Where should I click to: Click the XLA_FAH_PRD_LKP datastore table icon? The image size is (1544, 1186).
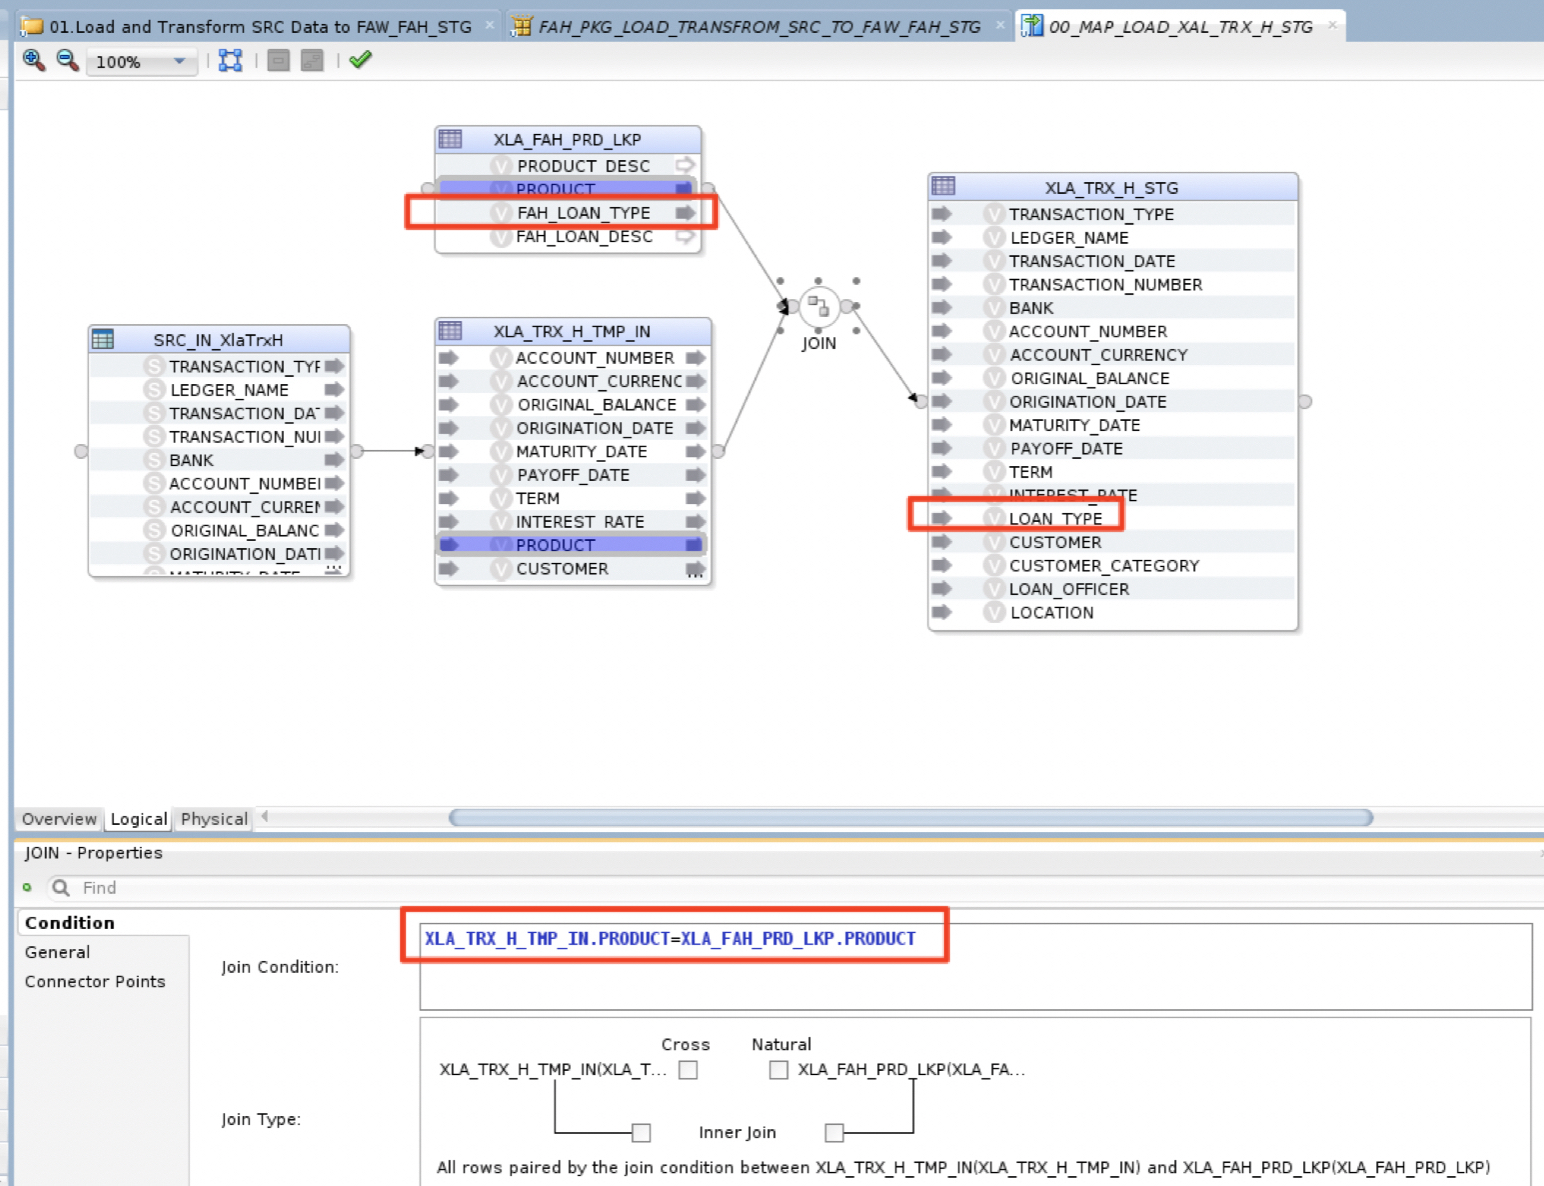[451, 139]
